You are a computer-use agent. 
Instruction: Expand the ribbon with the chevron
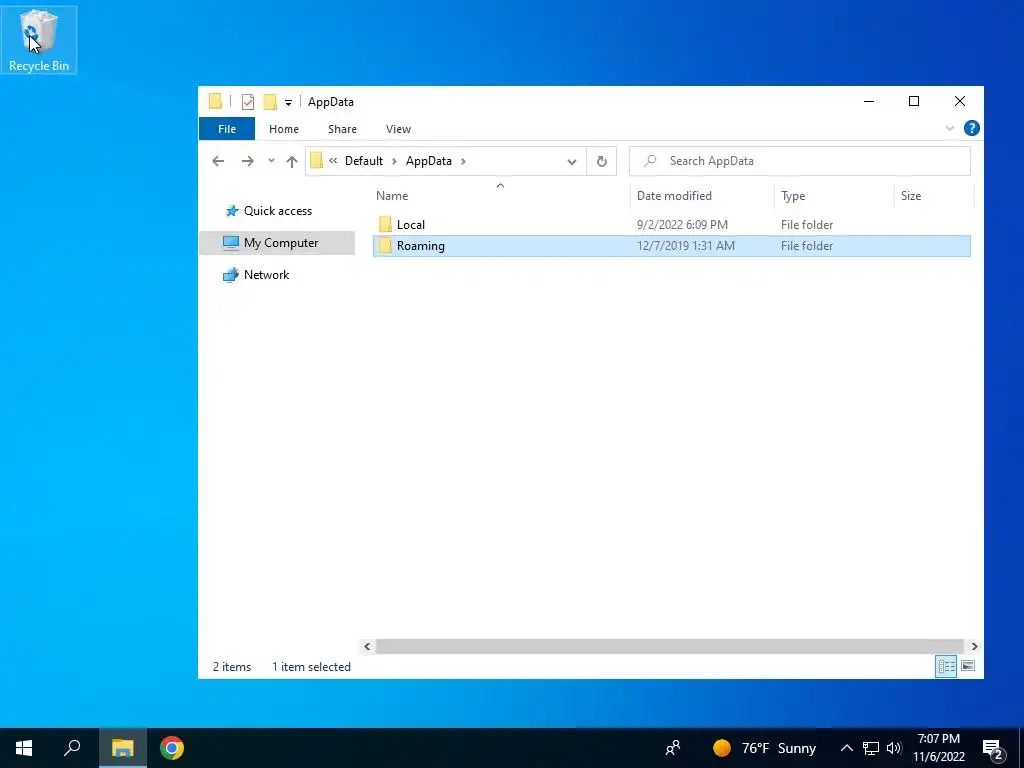click(950, 129)
